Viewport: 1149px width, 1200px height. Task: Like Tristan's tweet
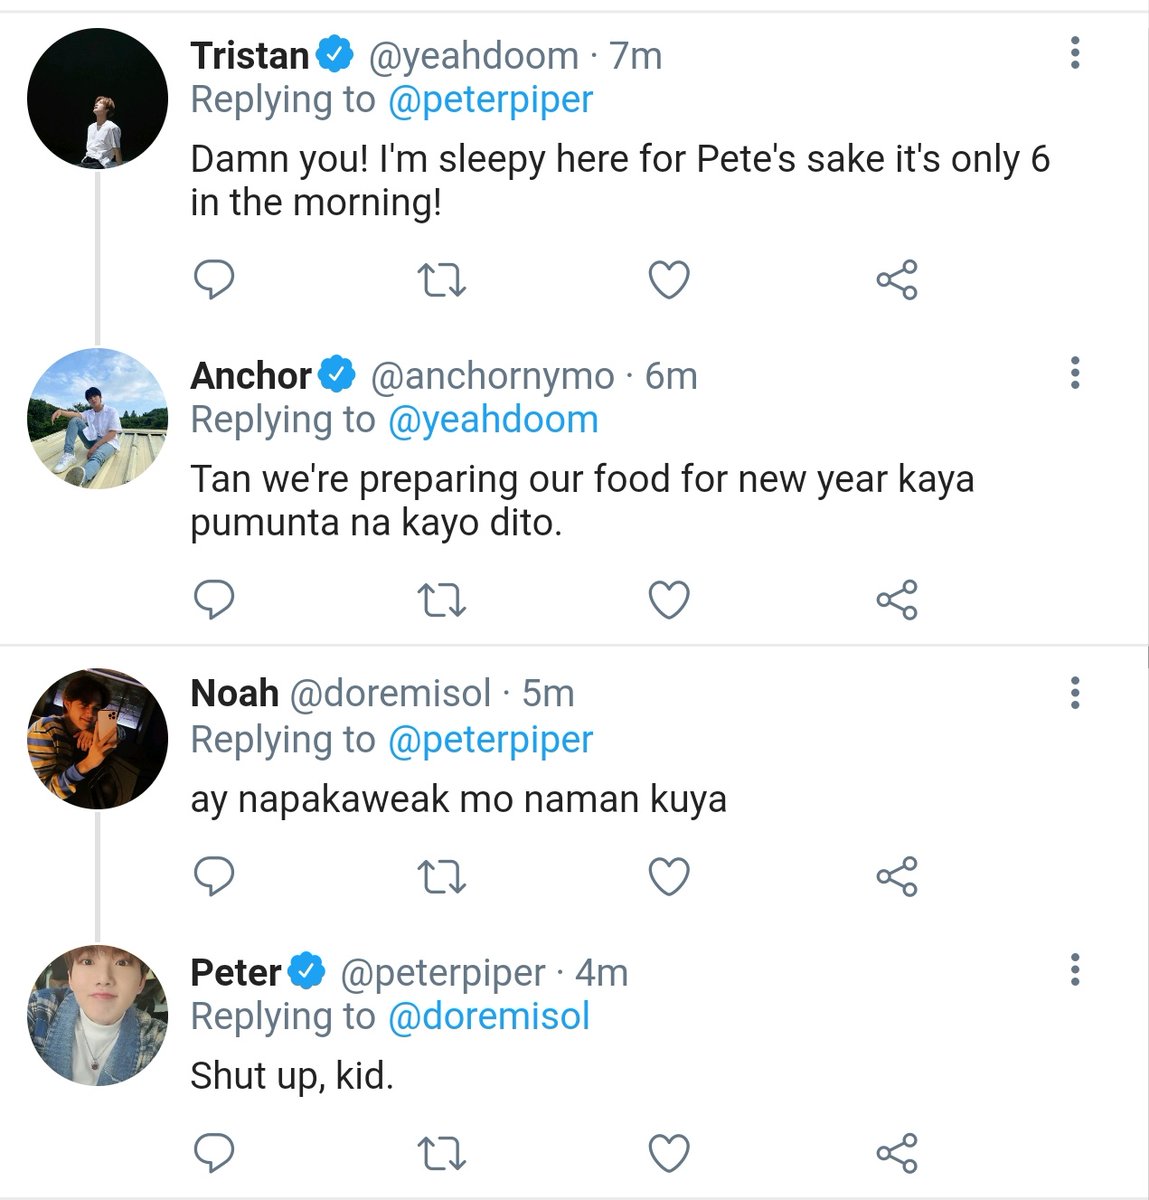(x=669, y=280)
